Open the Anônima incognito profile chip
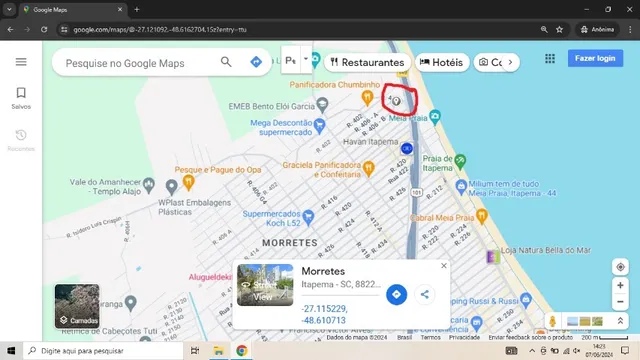640x360 pixels. click(598, 29)
